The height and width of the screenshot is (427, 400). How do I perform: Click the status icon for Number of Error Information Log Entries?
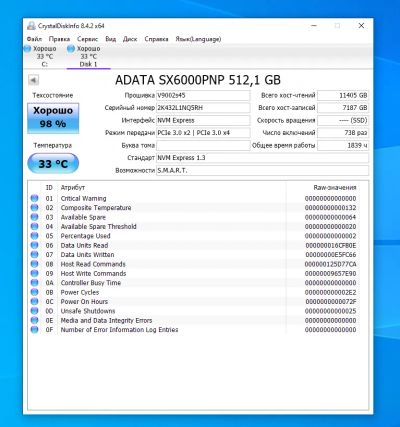[x=34, y=330]
